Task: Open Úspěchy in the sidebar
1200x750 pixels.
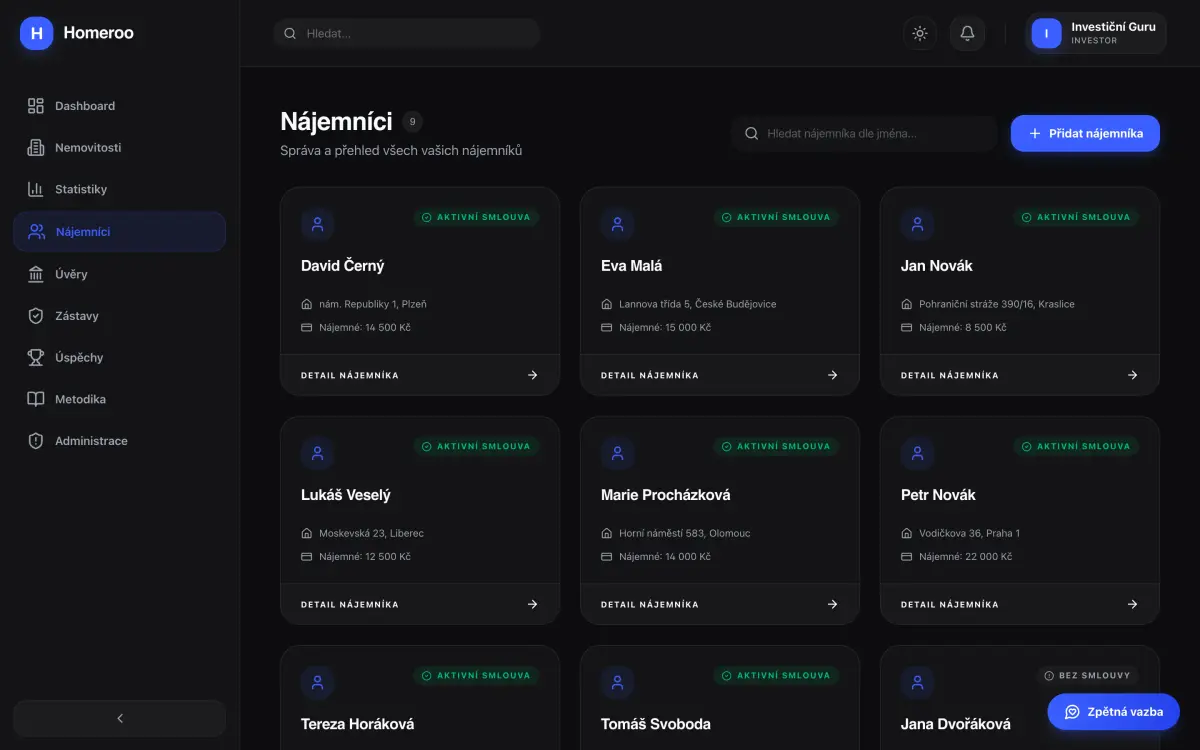Action: pos(120,357)
